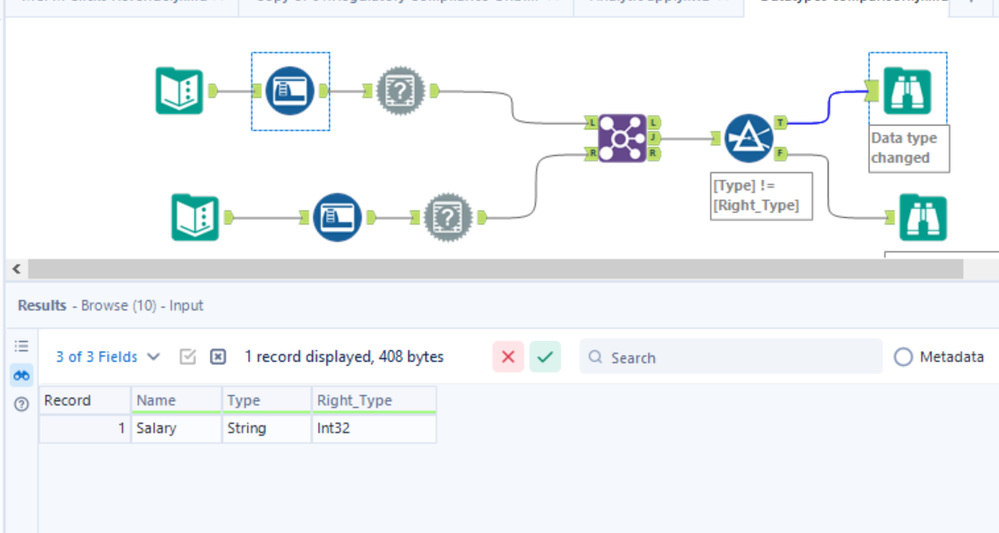Select the Int32 cell

click(374, 428)
